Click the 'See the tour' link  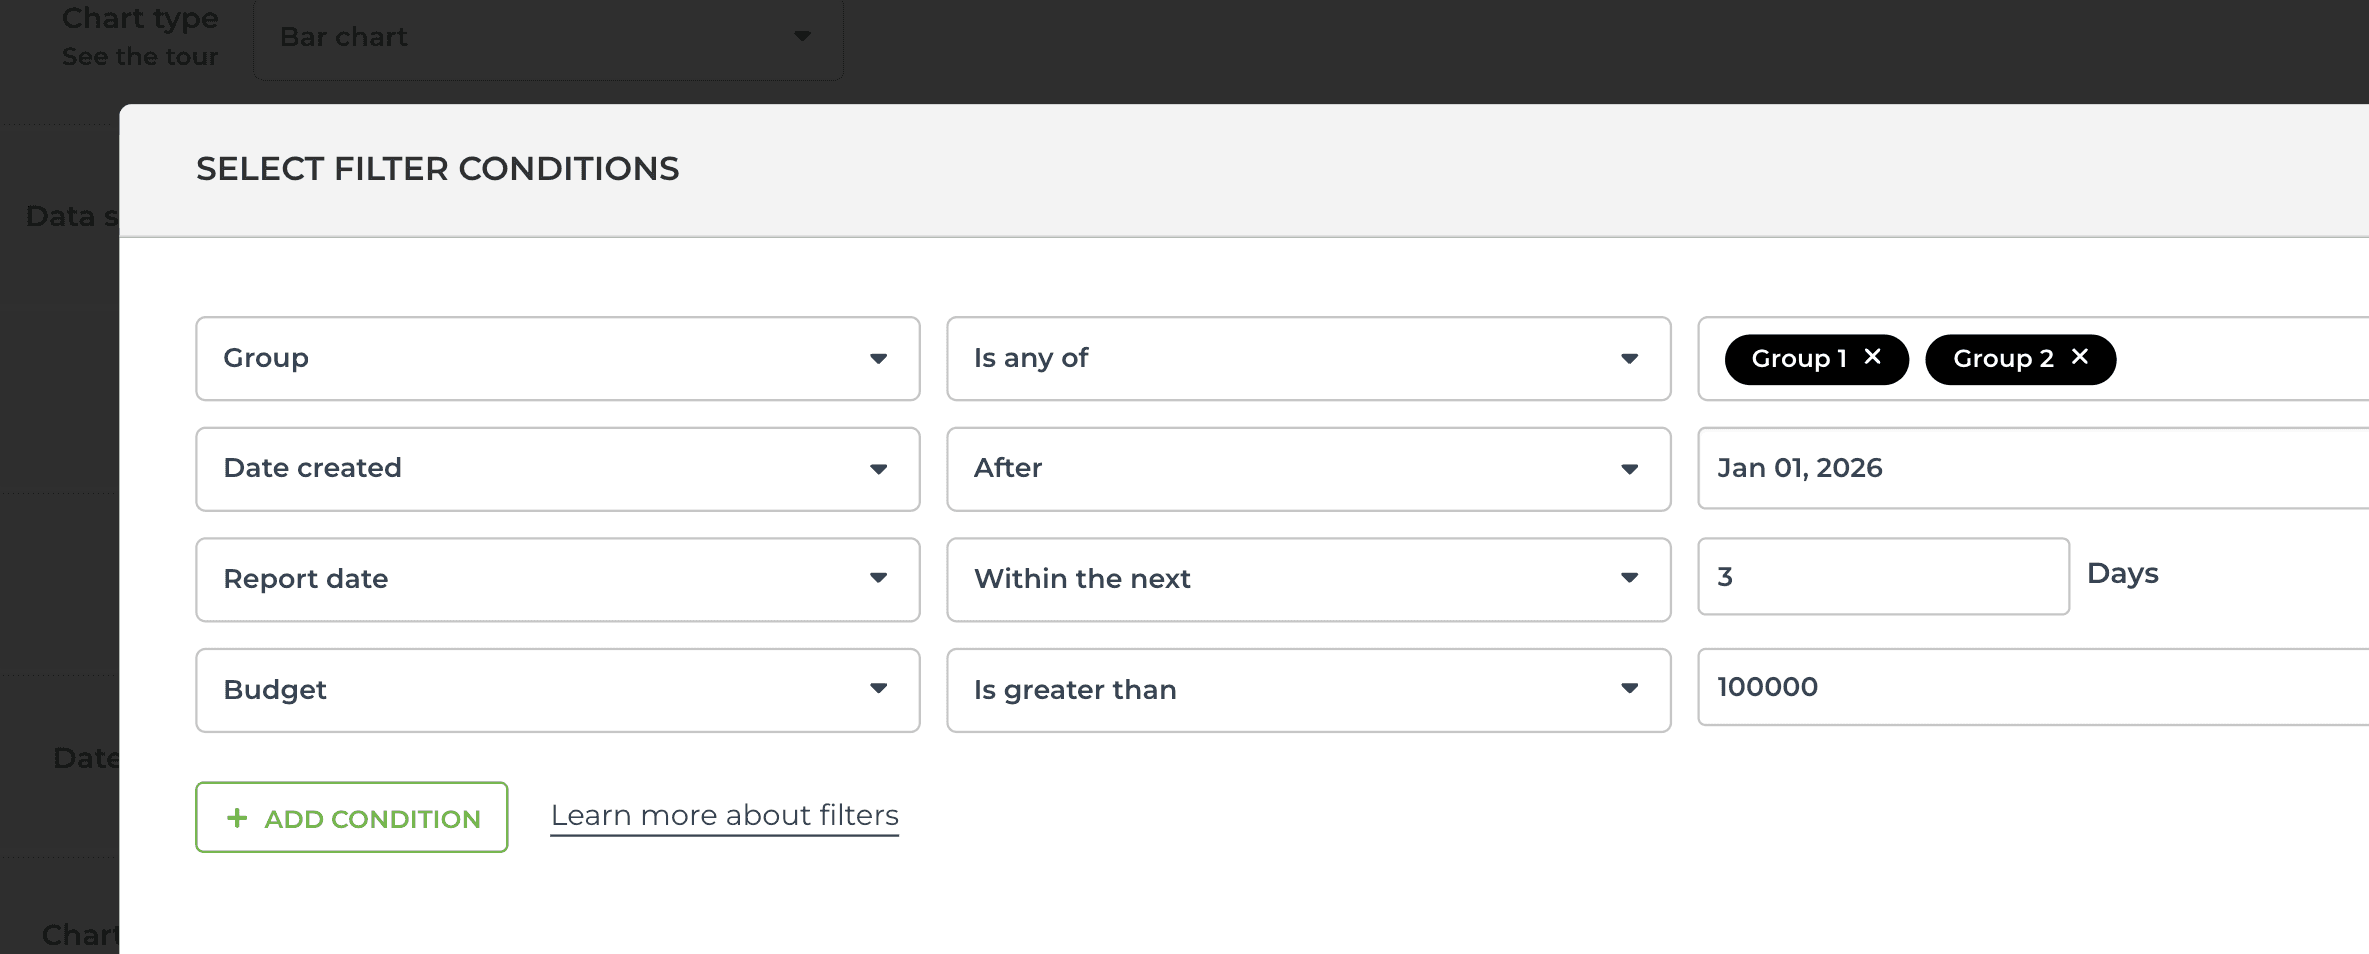coord(140,57)
